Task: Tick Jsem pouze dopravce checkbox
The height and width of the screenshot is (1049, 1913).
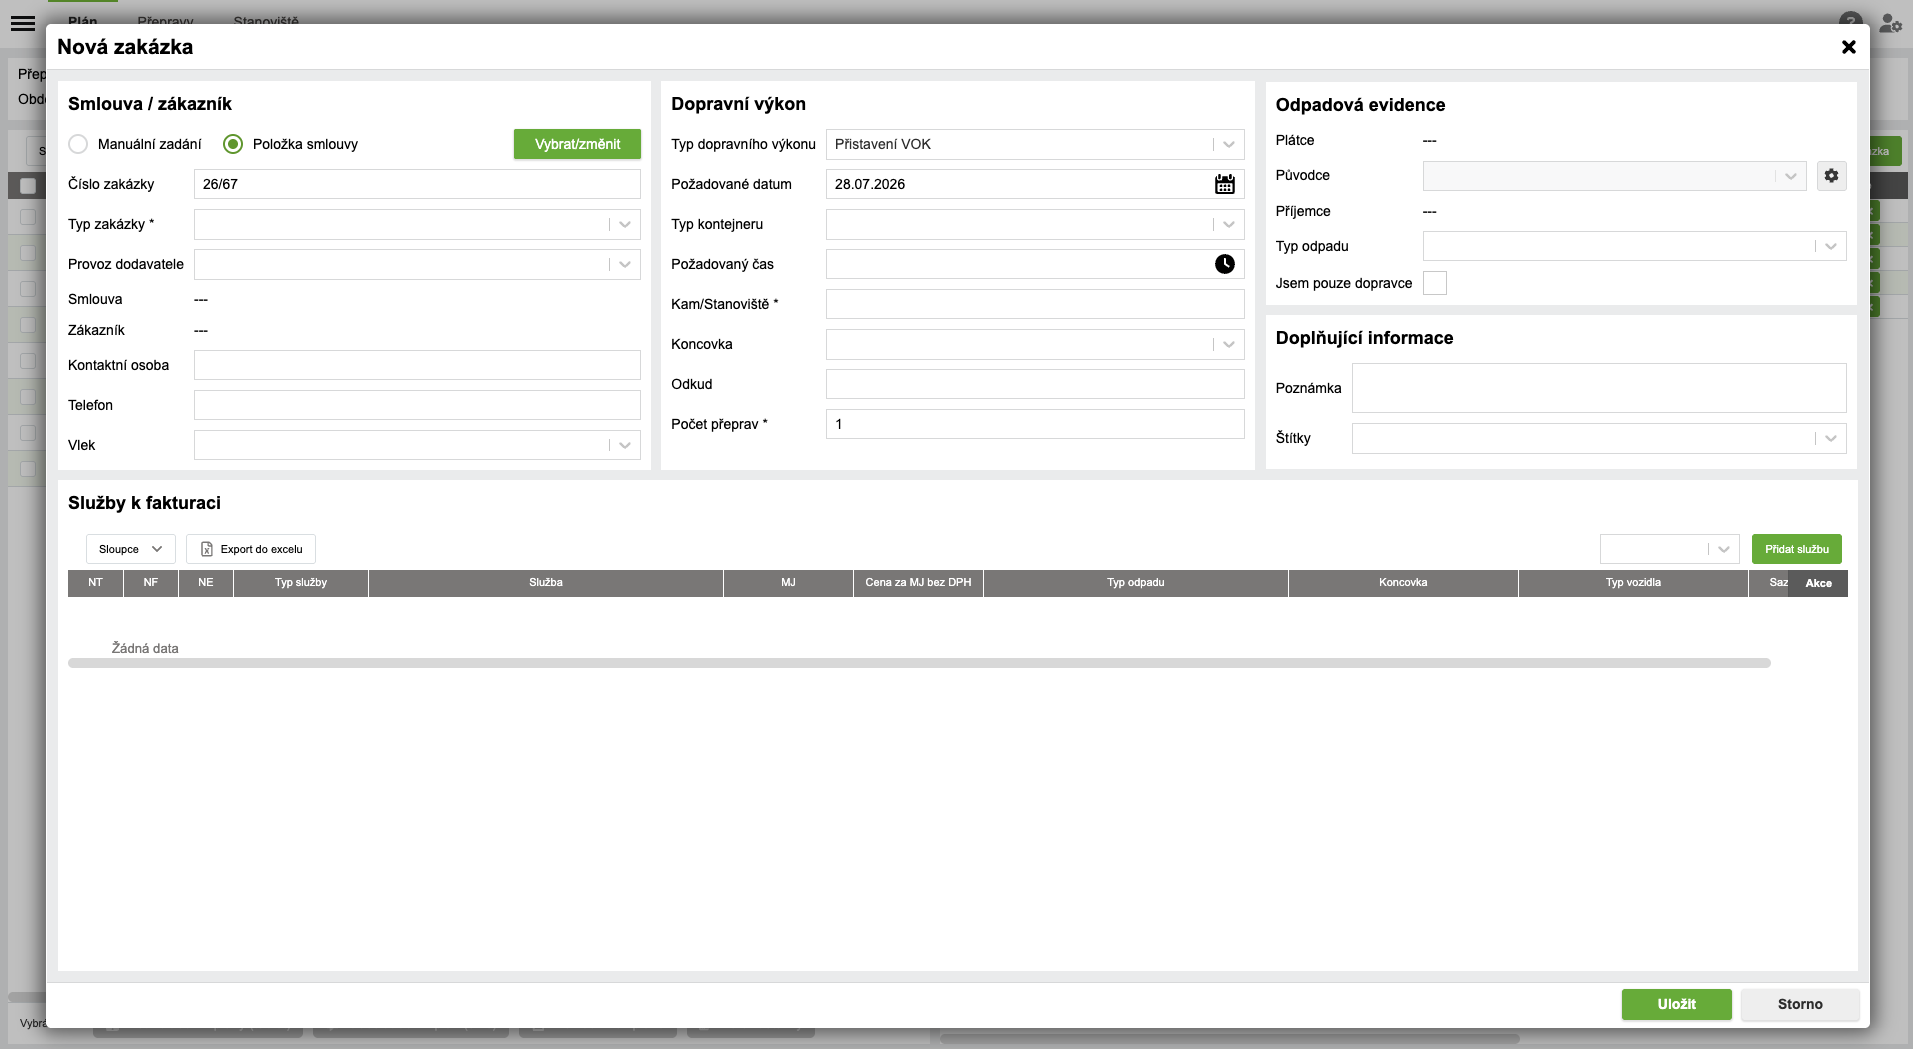Action: pos(1435,283)
